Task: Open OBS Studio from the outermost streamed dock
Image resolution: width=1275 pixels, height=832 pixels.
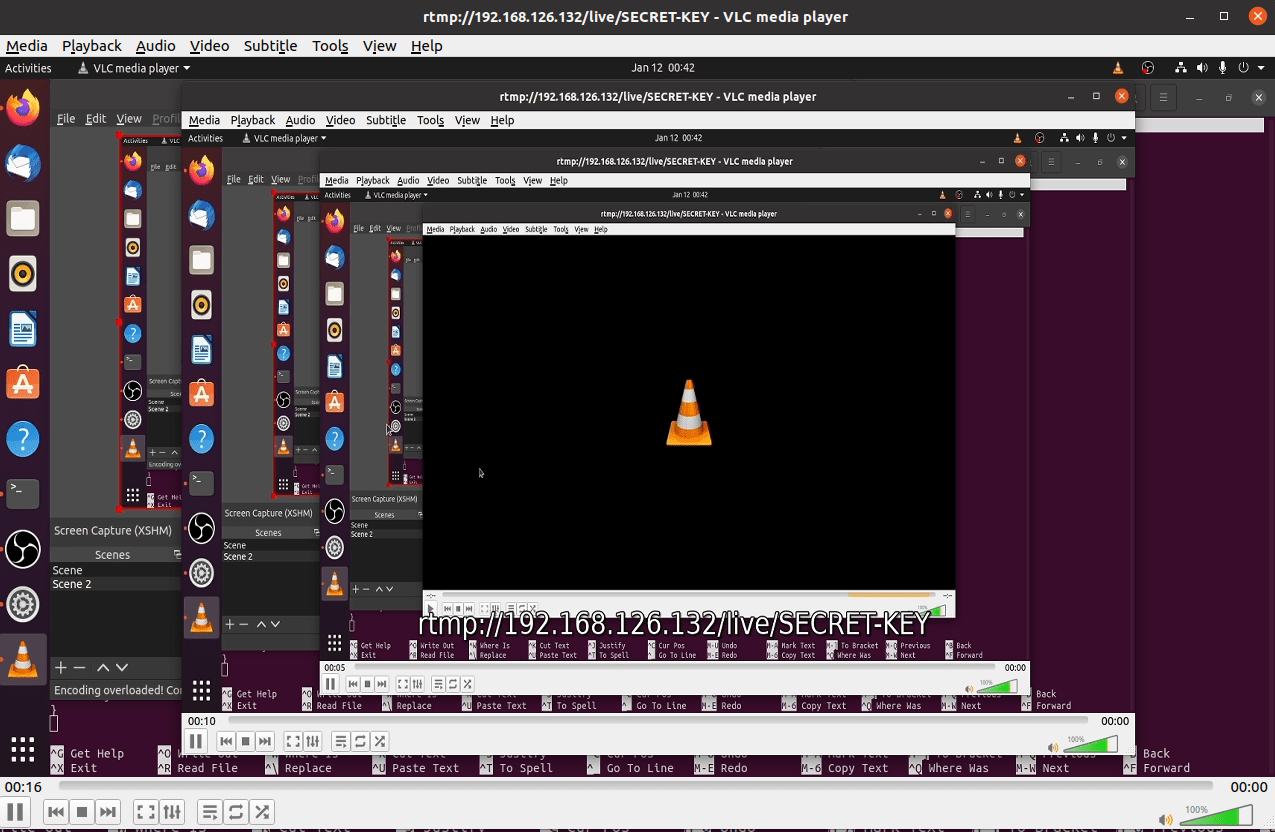Action: [x=23, y=548]
